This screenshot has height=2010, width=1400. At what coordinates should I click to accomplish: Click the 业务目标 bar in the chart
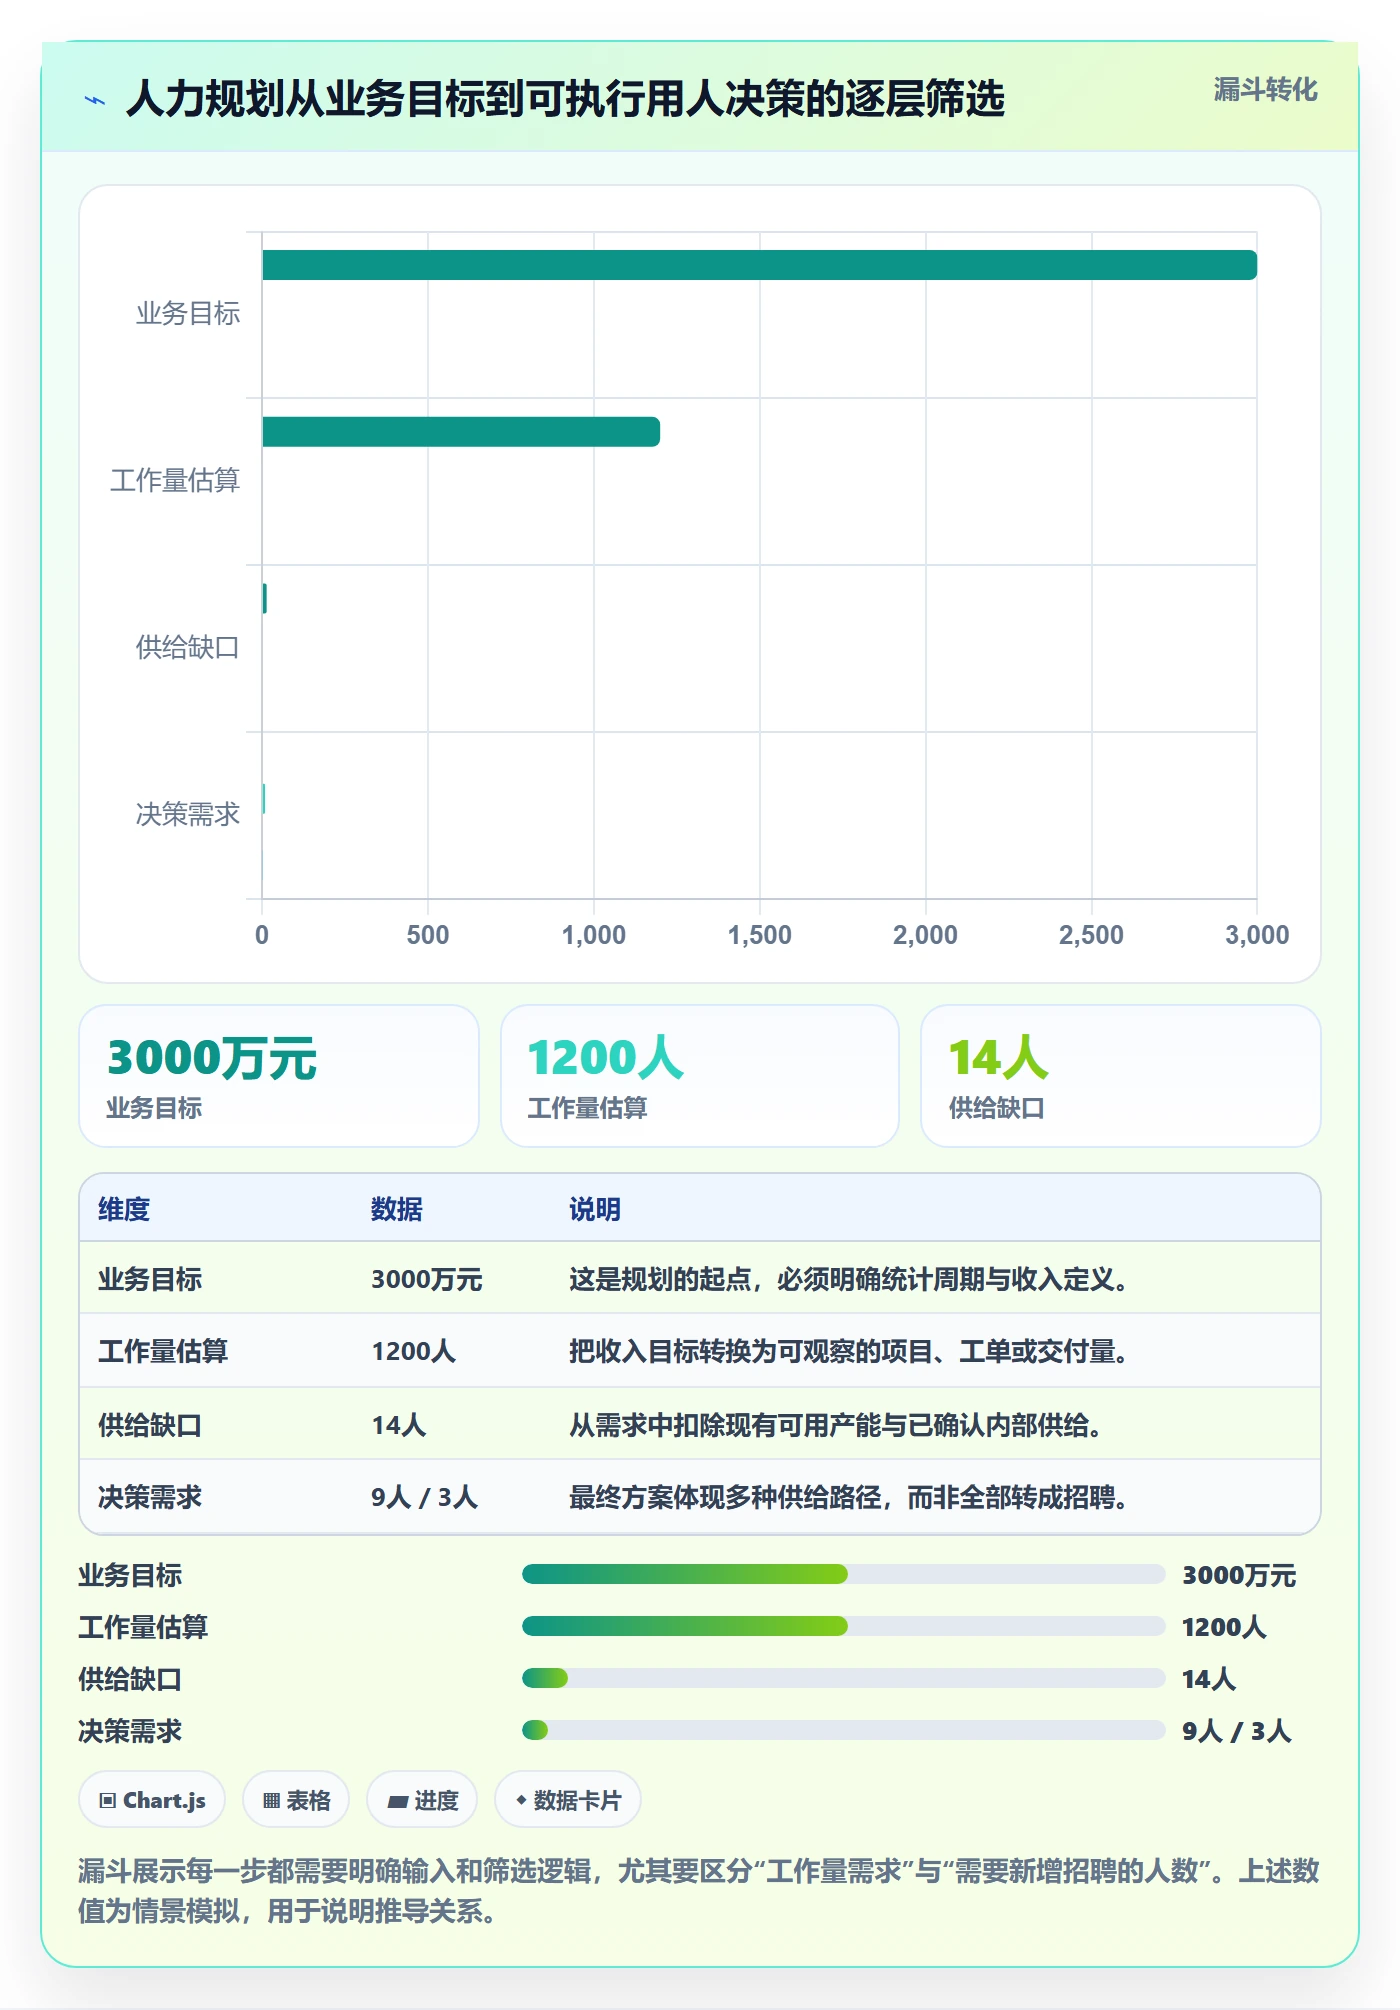coord(759,265)
